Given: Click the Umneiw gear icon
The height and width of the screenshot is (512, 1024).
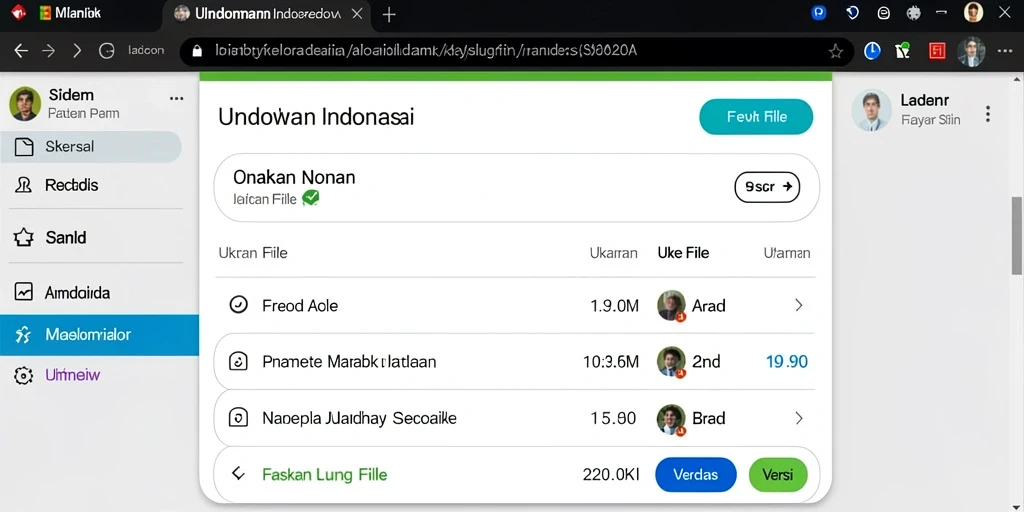Looking at the screenshot, I should (24, 376).
